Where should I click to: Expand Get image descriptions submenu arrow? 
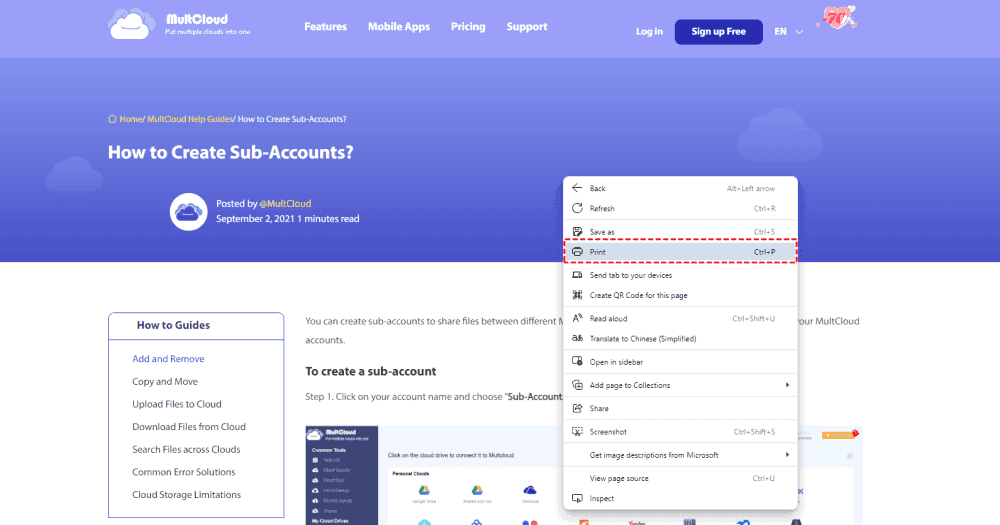[x=787, y=455]
